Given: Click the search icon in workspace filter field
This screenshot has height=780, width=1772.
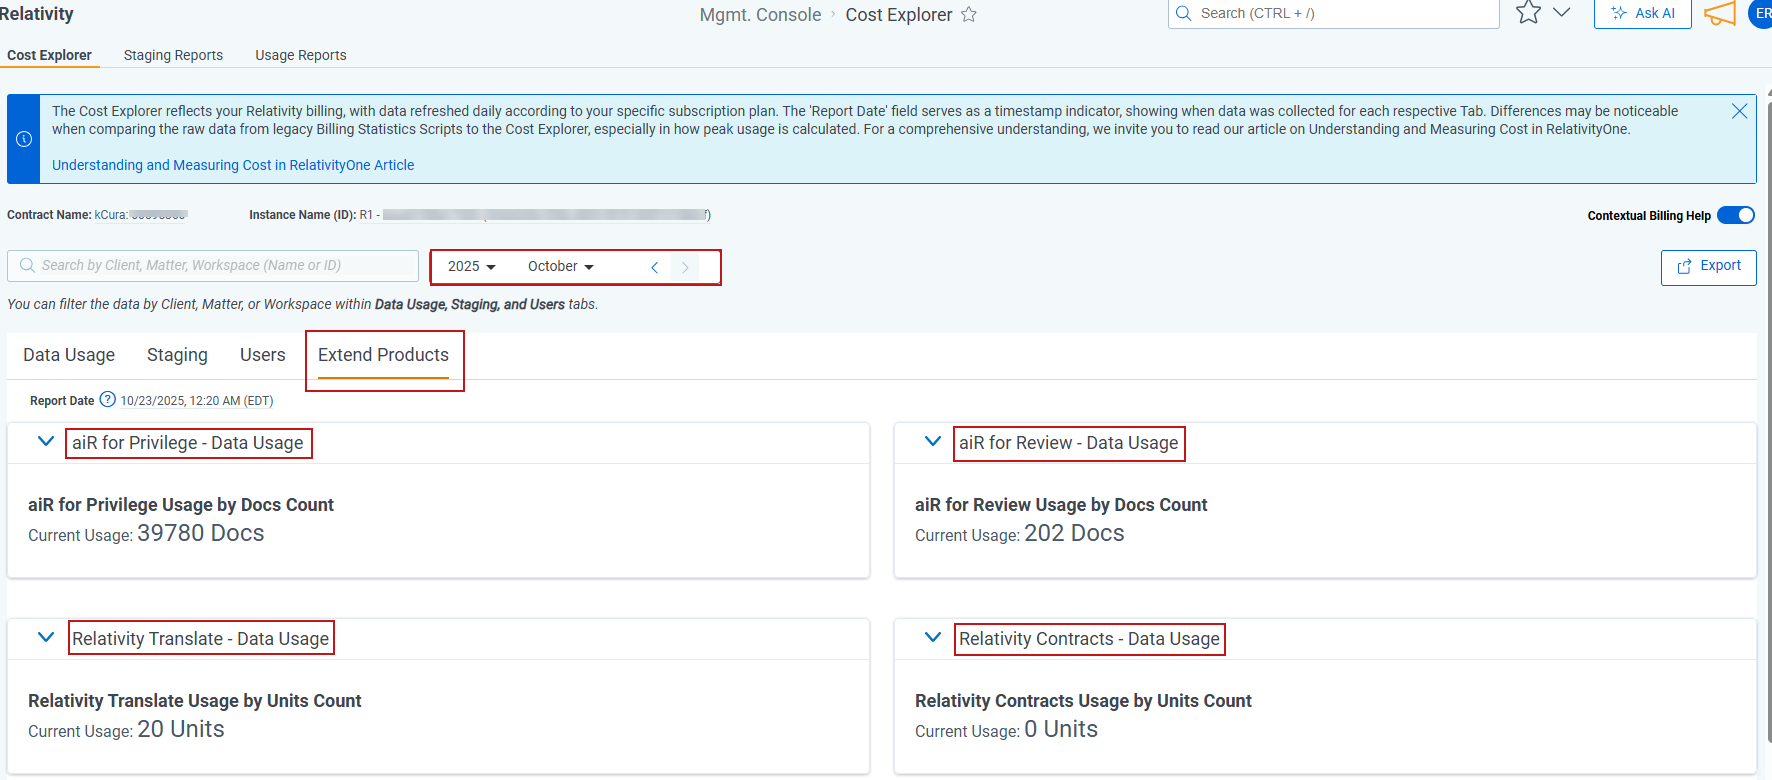Looking at the screenshot, I should coord(27,265).
